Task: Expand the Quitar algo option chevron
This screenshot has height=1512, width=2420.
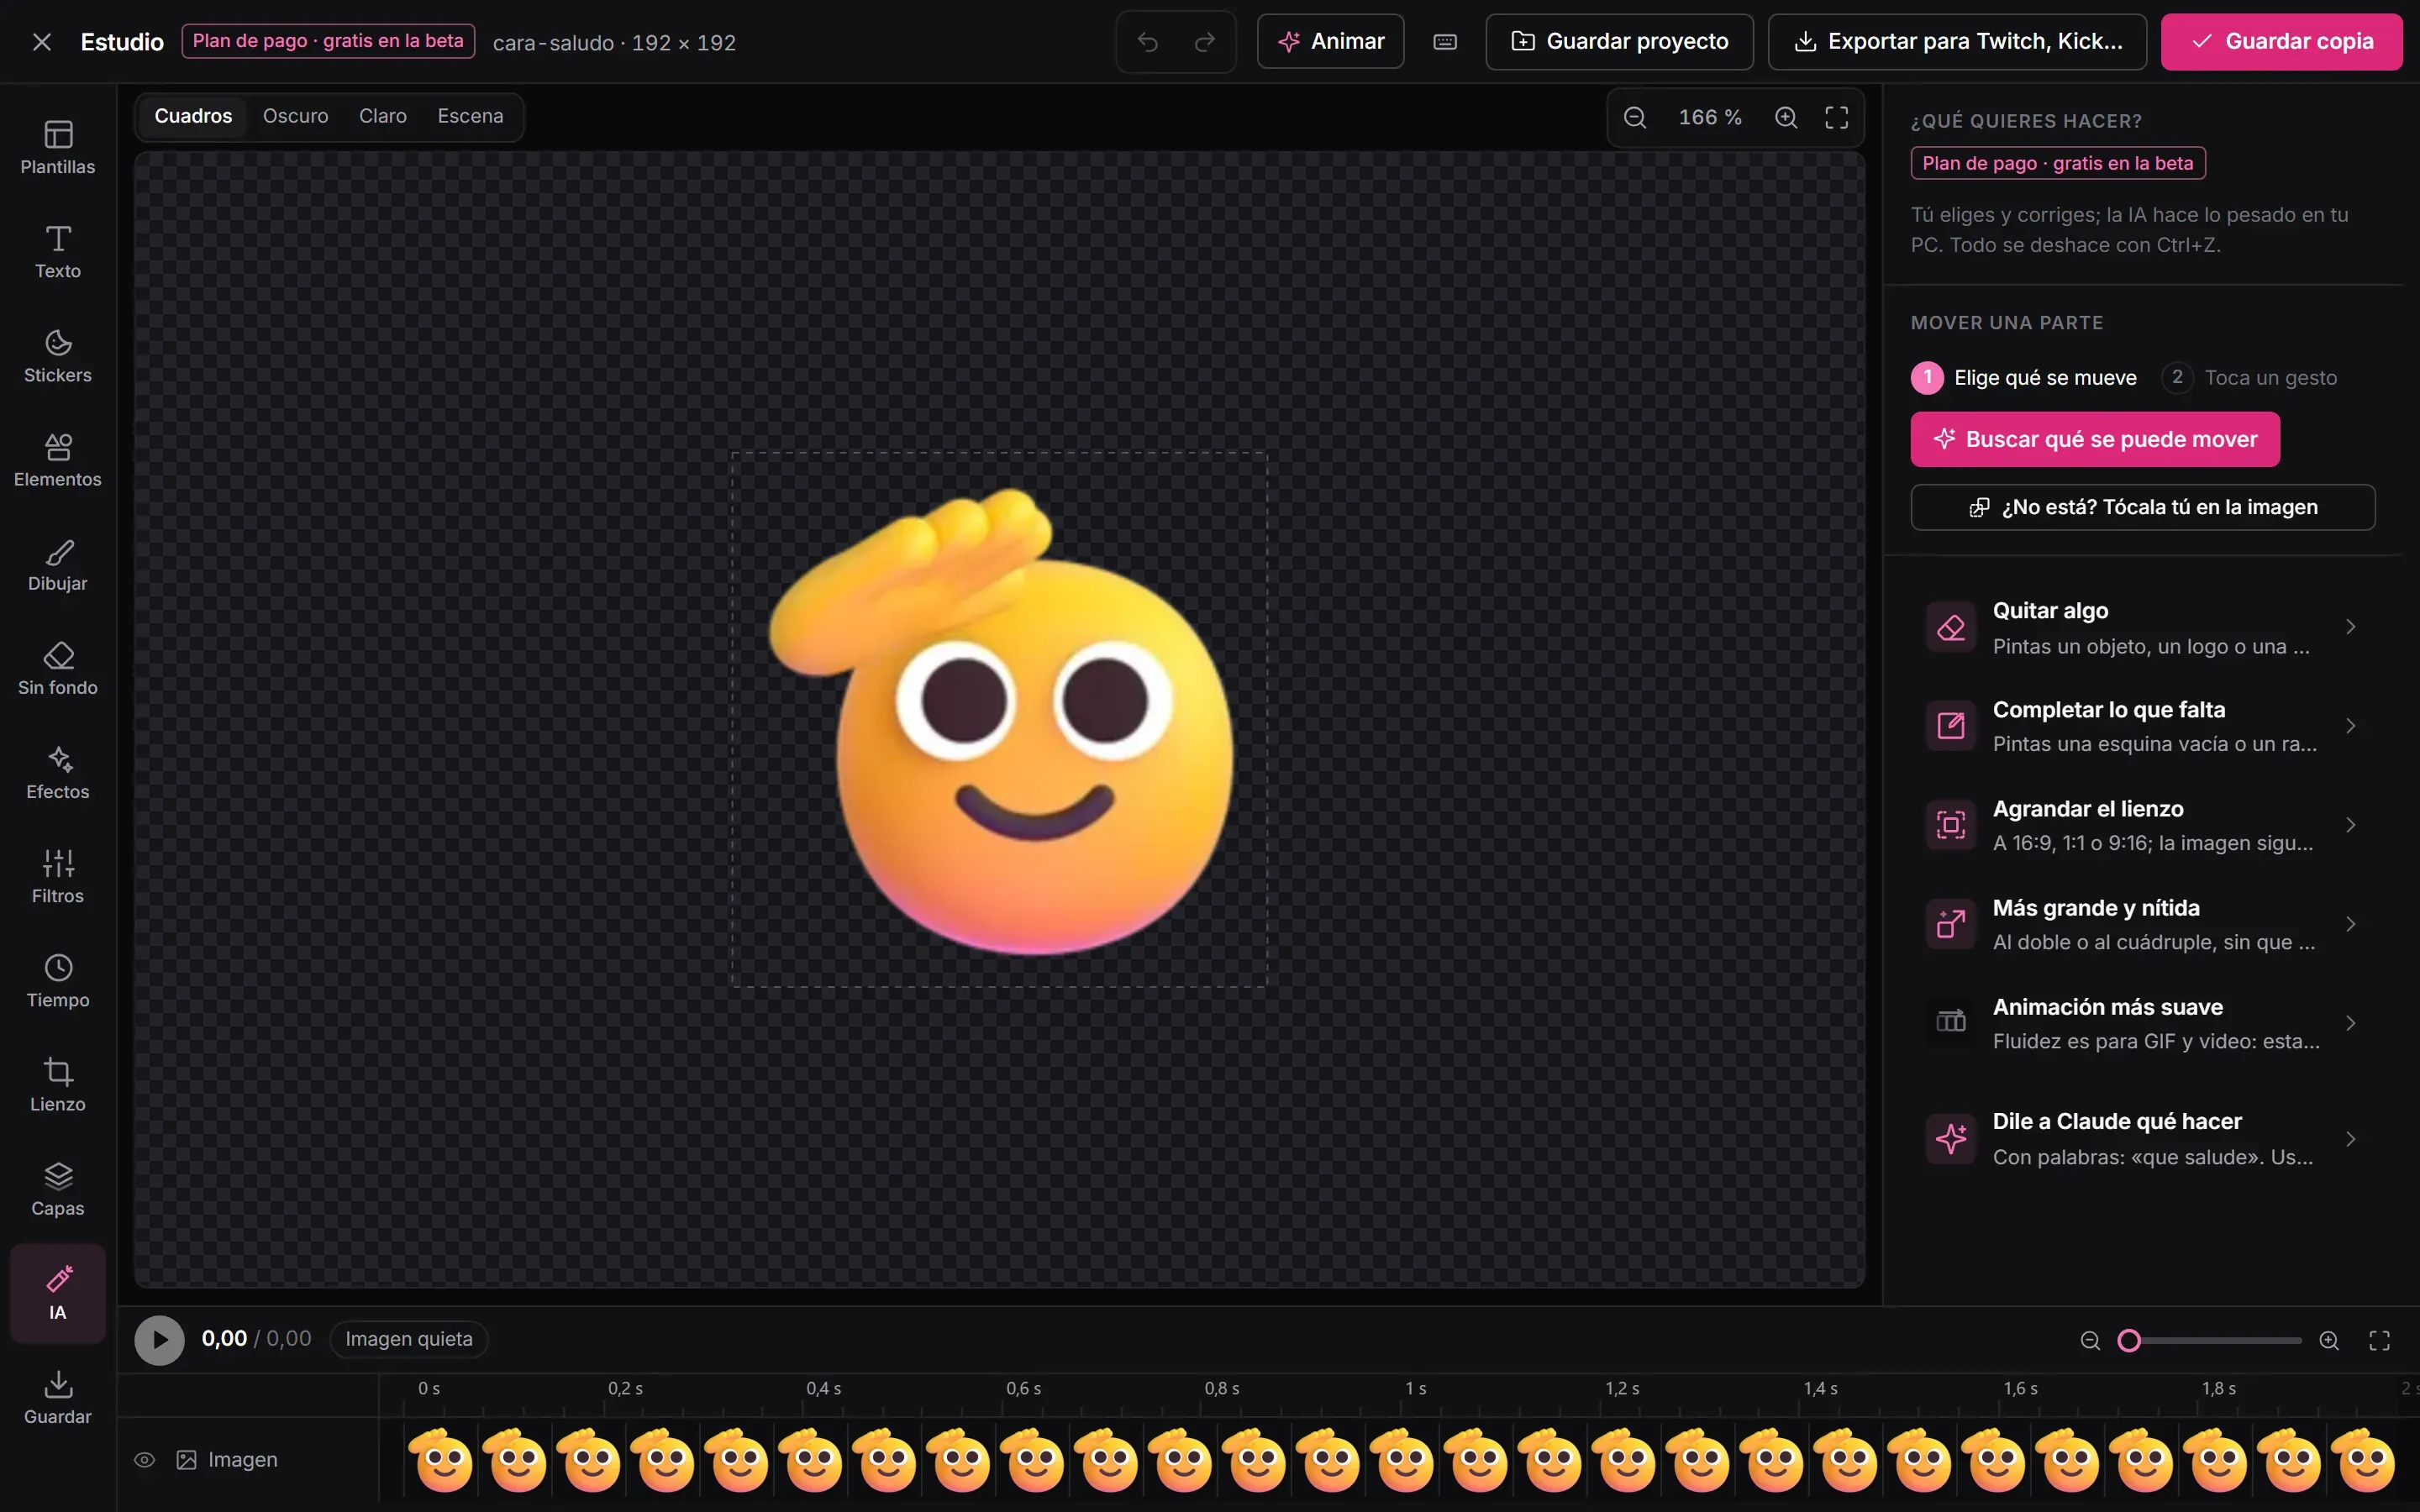Action: (2351, 627)
